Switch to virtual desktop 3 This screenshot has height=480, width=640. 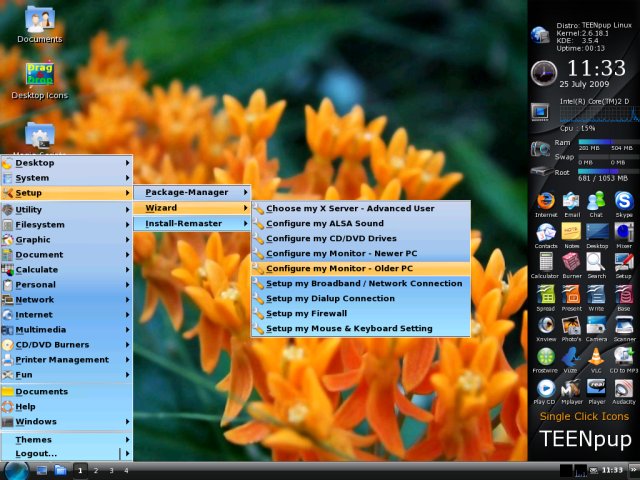pyautogui.click(x=111, y=471)
